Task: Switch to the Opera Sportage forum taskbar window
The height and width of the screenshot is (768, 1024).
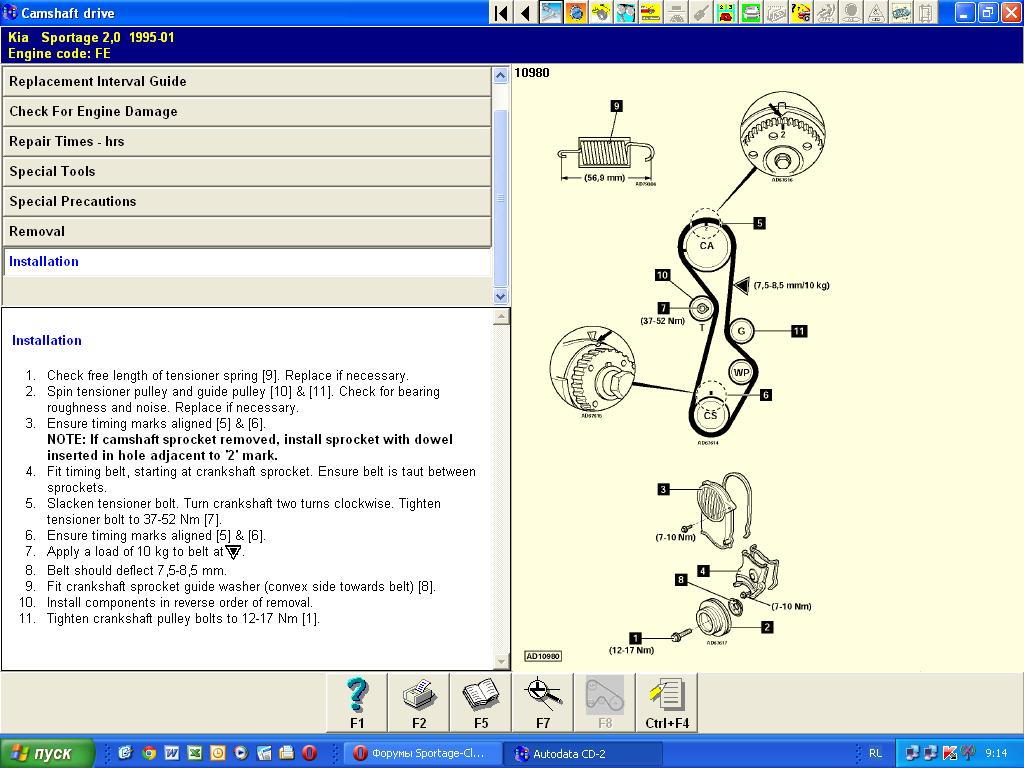Action: click(420, 753)
